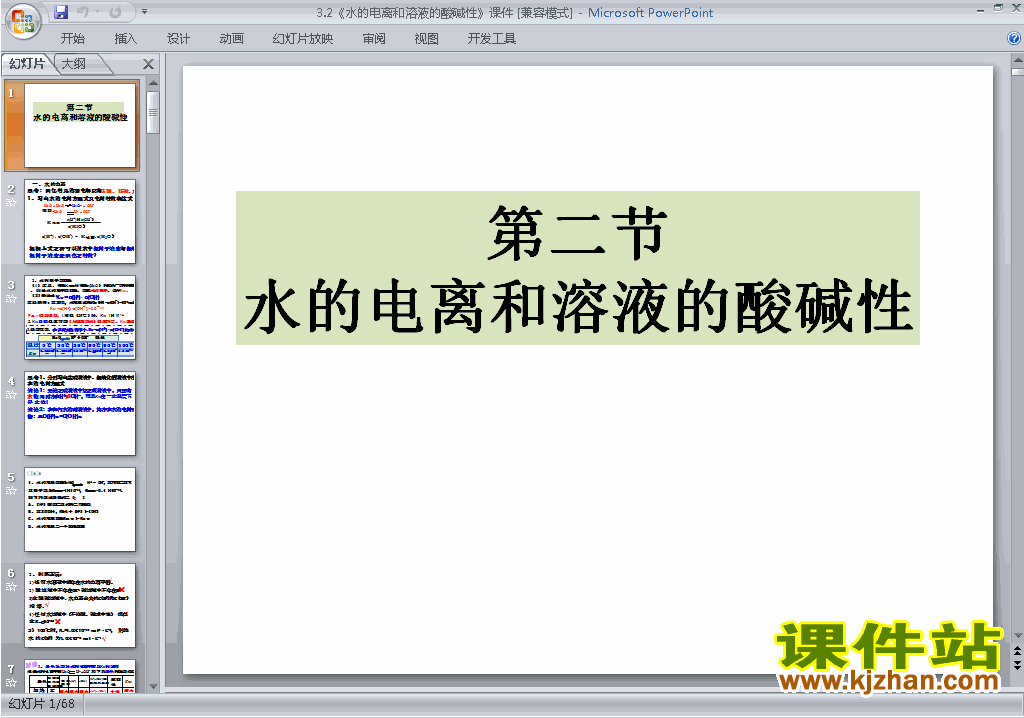Restore down the PowerPoint window
The width and height of the screenshot is (1024, 718).
click(999, 8)
